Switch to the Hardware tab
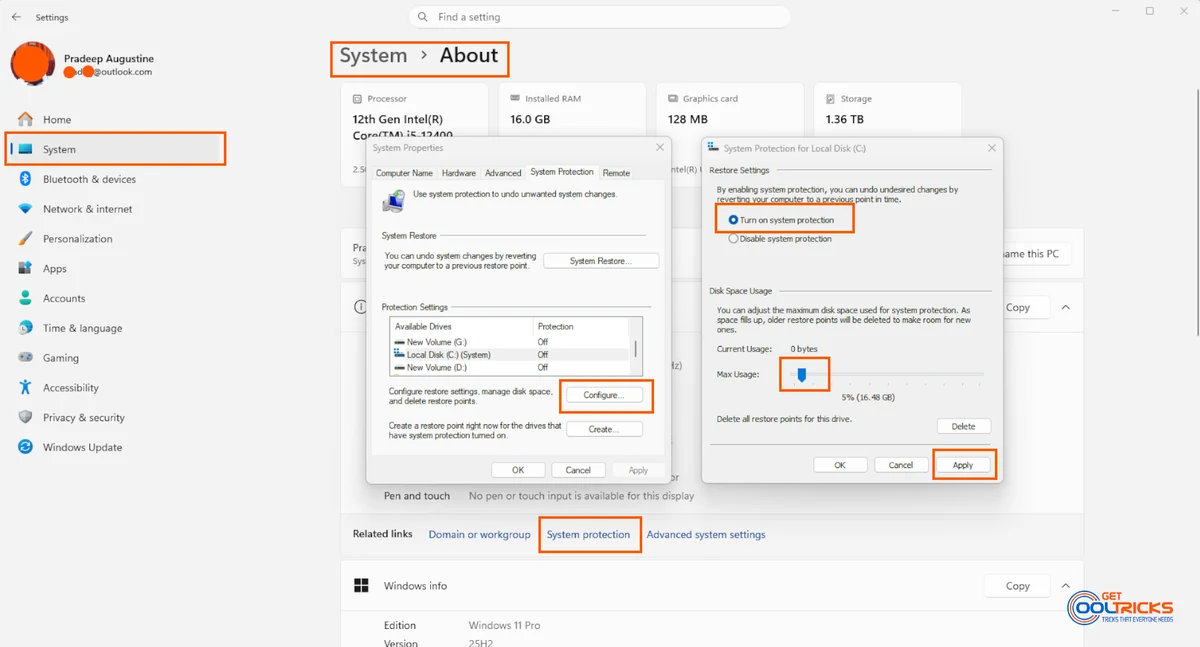Viewport: 1200px width, 647px height. (x=459, y=173)
